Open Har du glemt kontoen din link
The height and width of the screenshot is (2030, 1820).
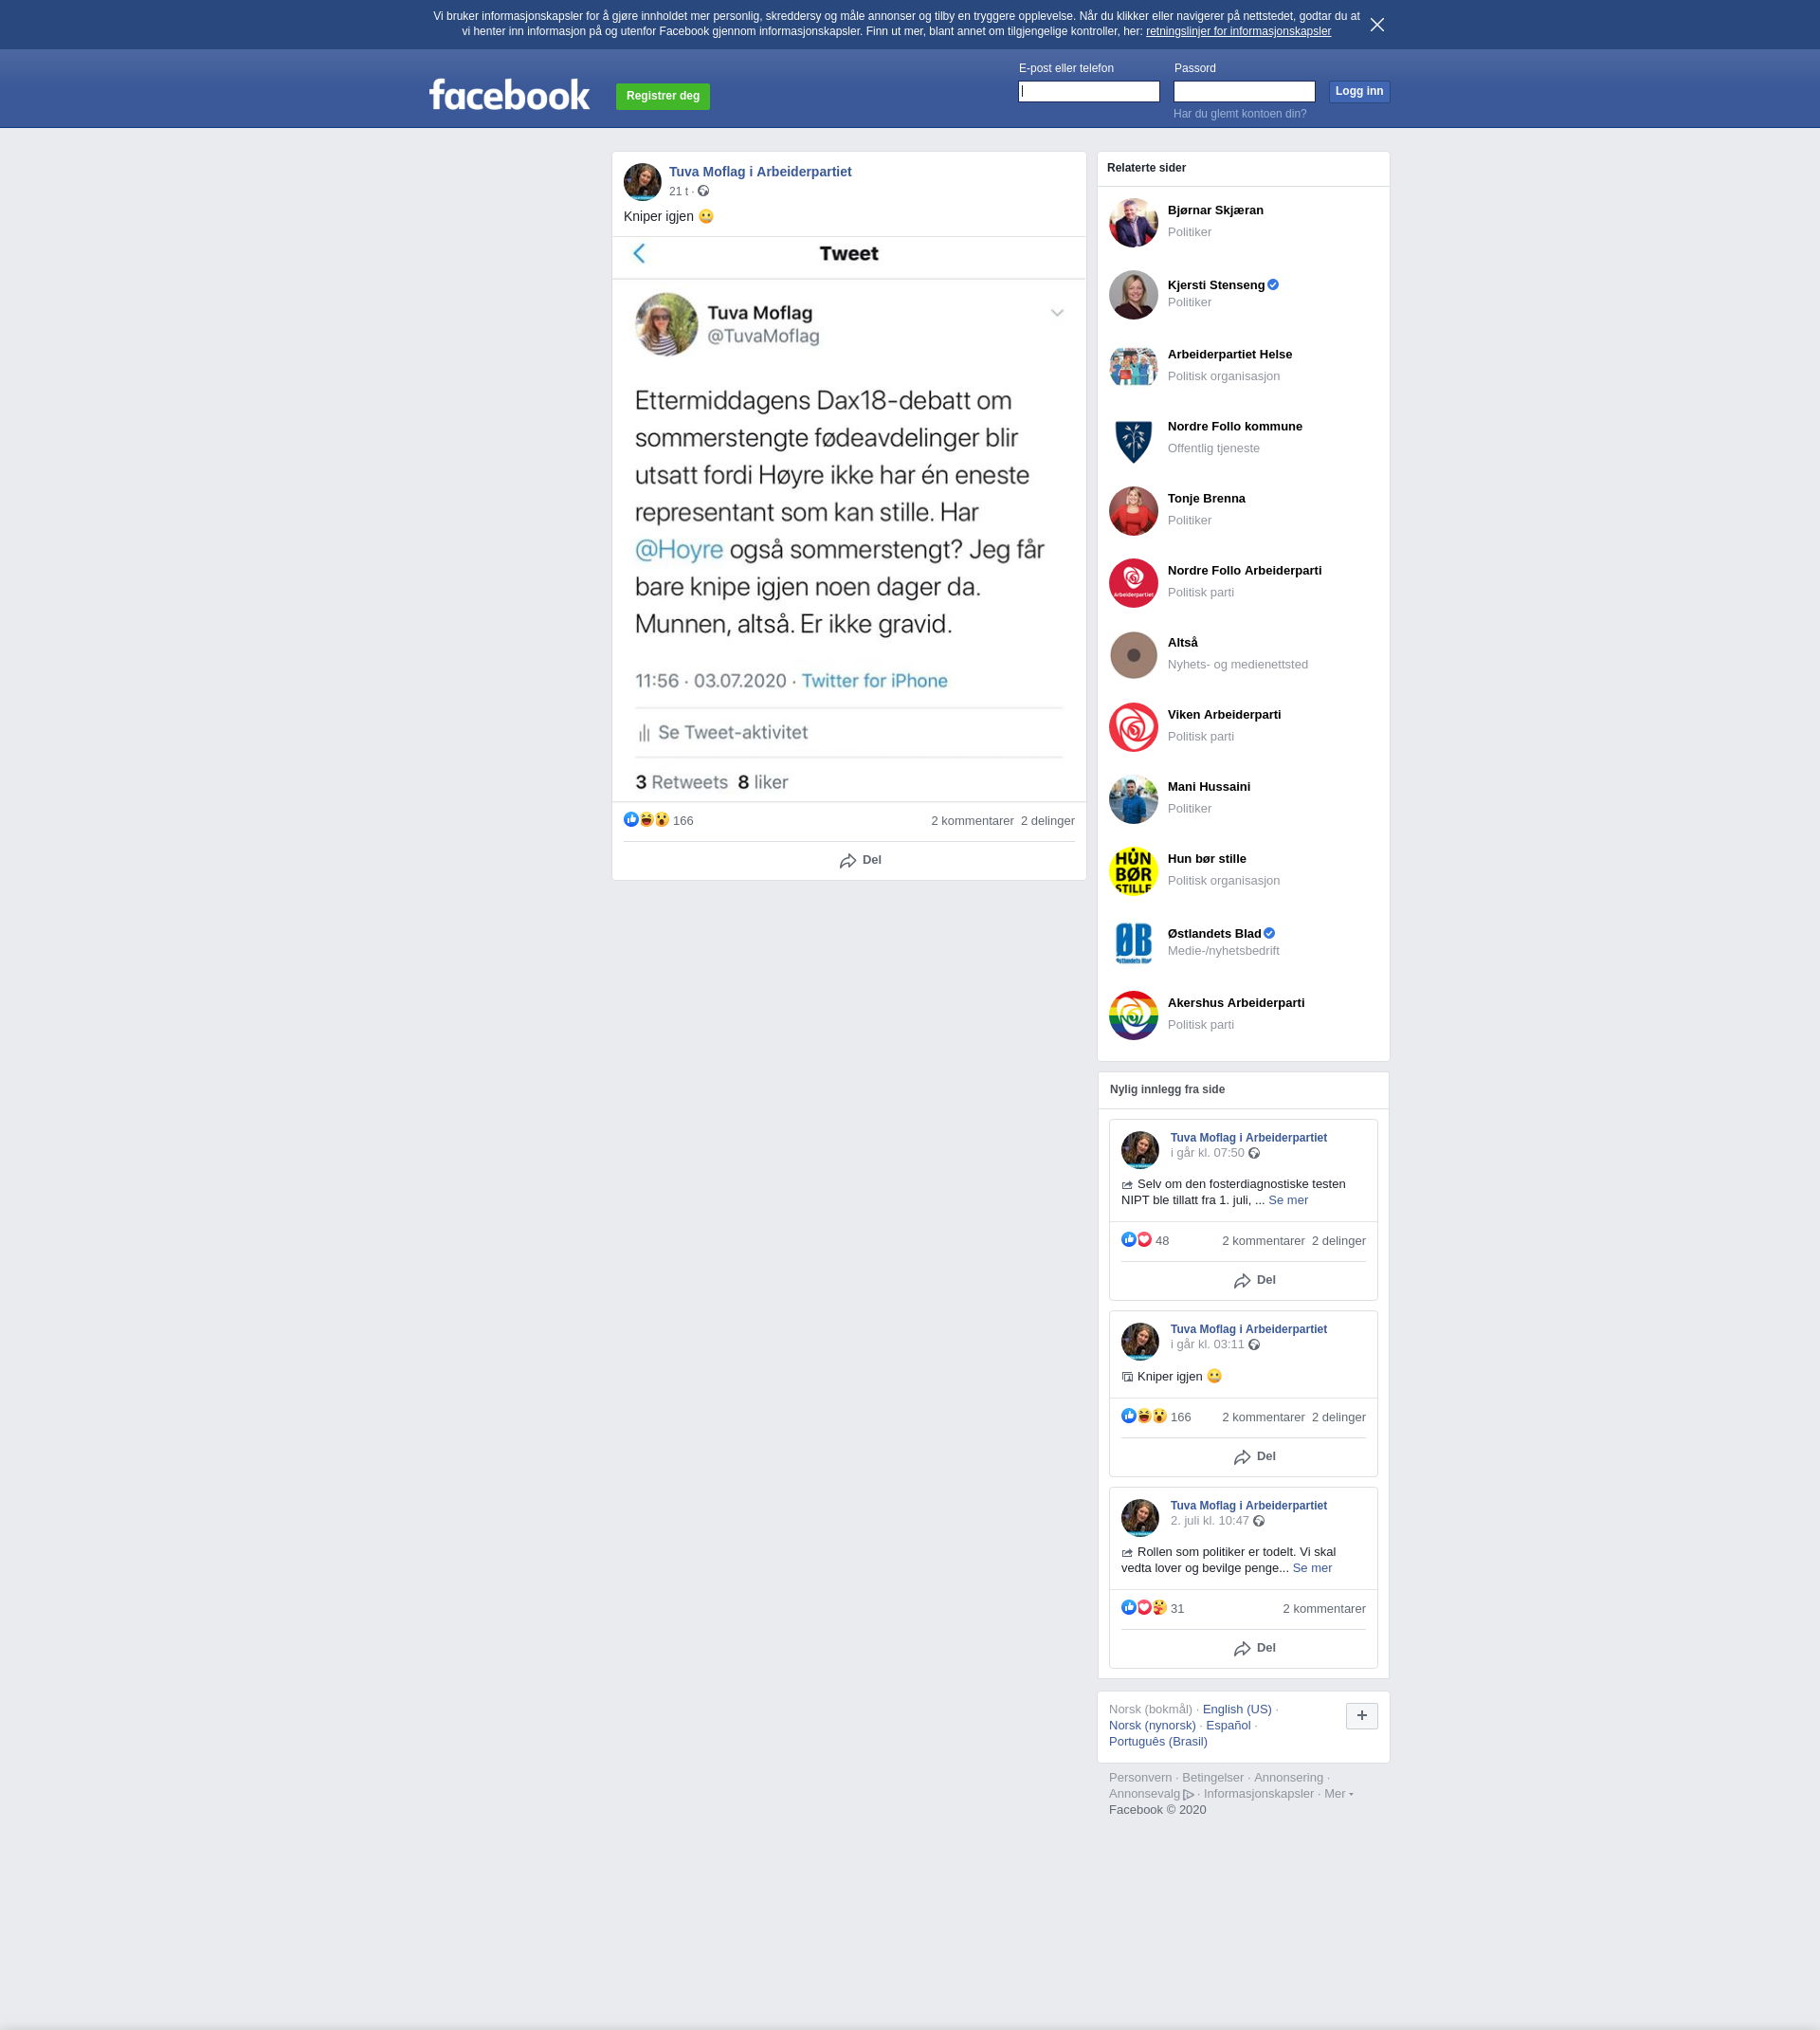click(x=1239, y=114)
